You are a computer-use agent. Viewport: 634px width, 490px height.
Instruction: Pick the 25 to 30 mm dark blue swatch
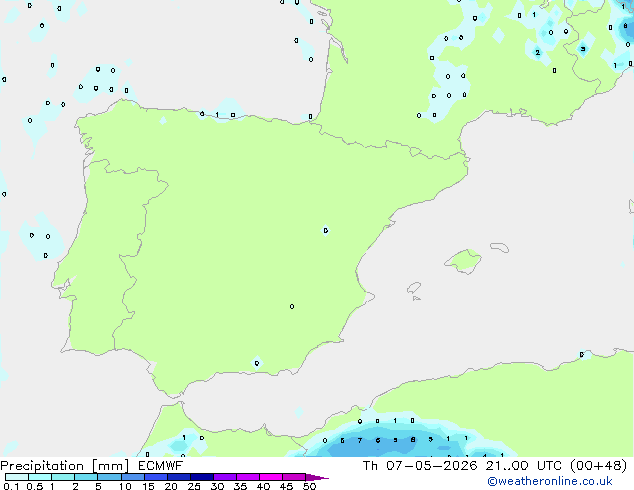click(202, 477)
